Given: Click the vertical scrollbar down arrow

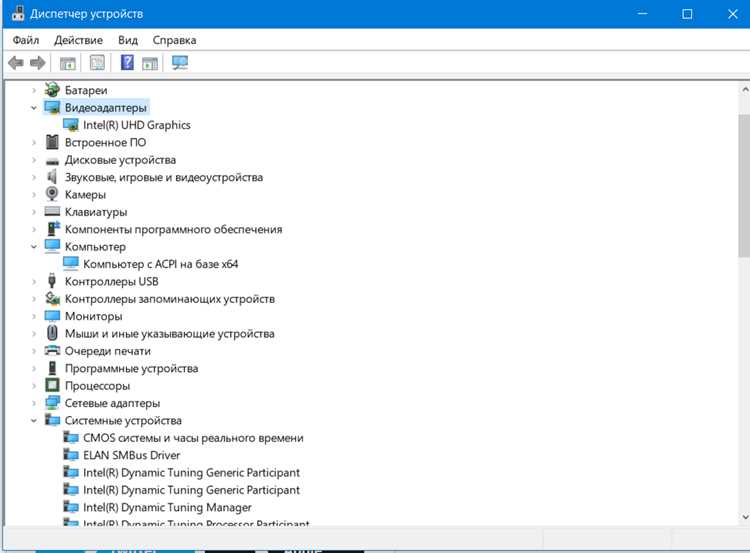Looking at the screenshot, I should [x=744, y=517].
